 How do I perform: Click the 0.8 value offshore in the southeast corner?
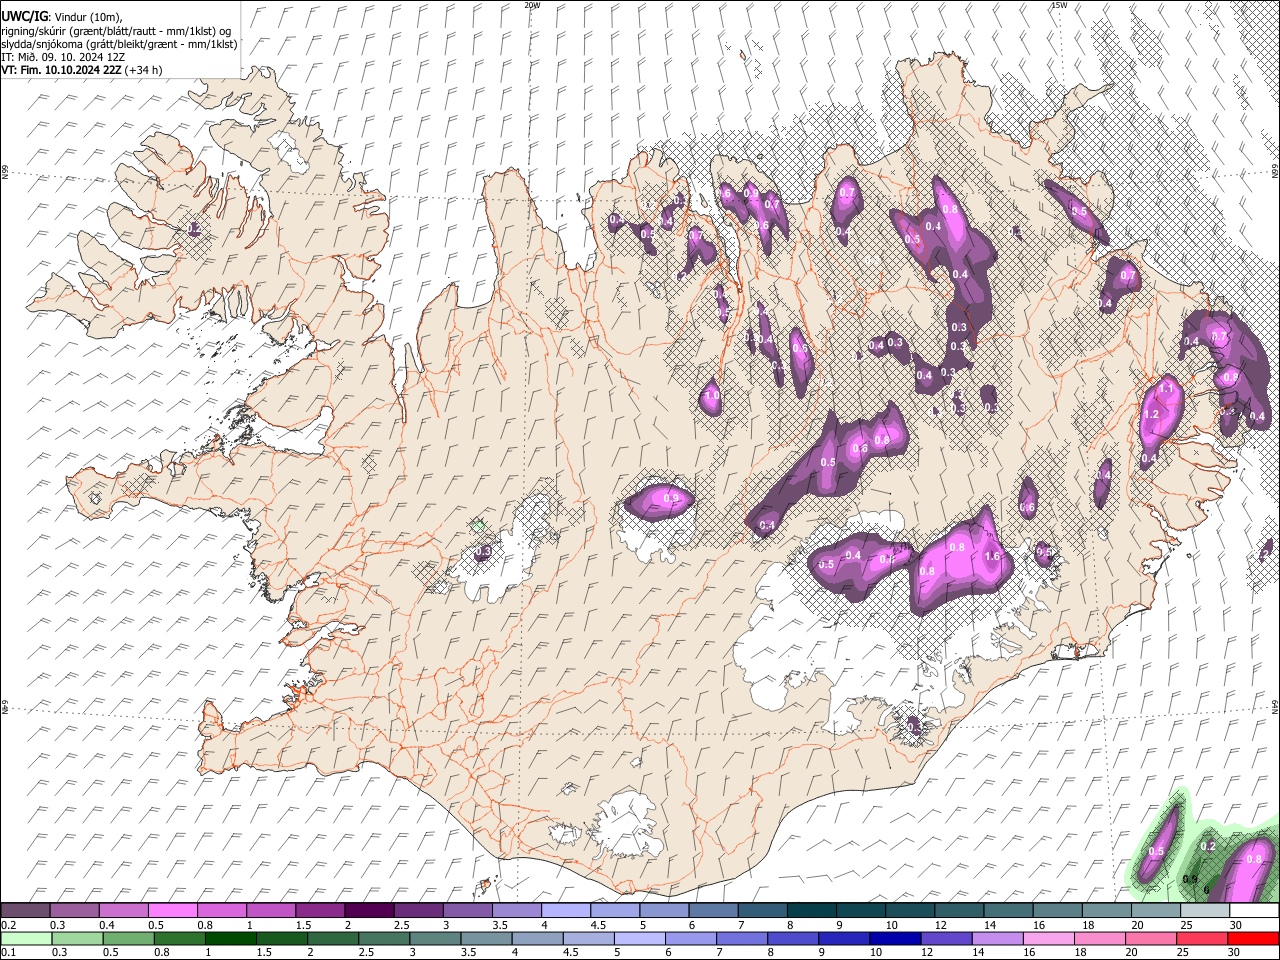1255,859
